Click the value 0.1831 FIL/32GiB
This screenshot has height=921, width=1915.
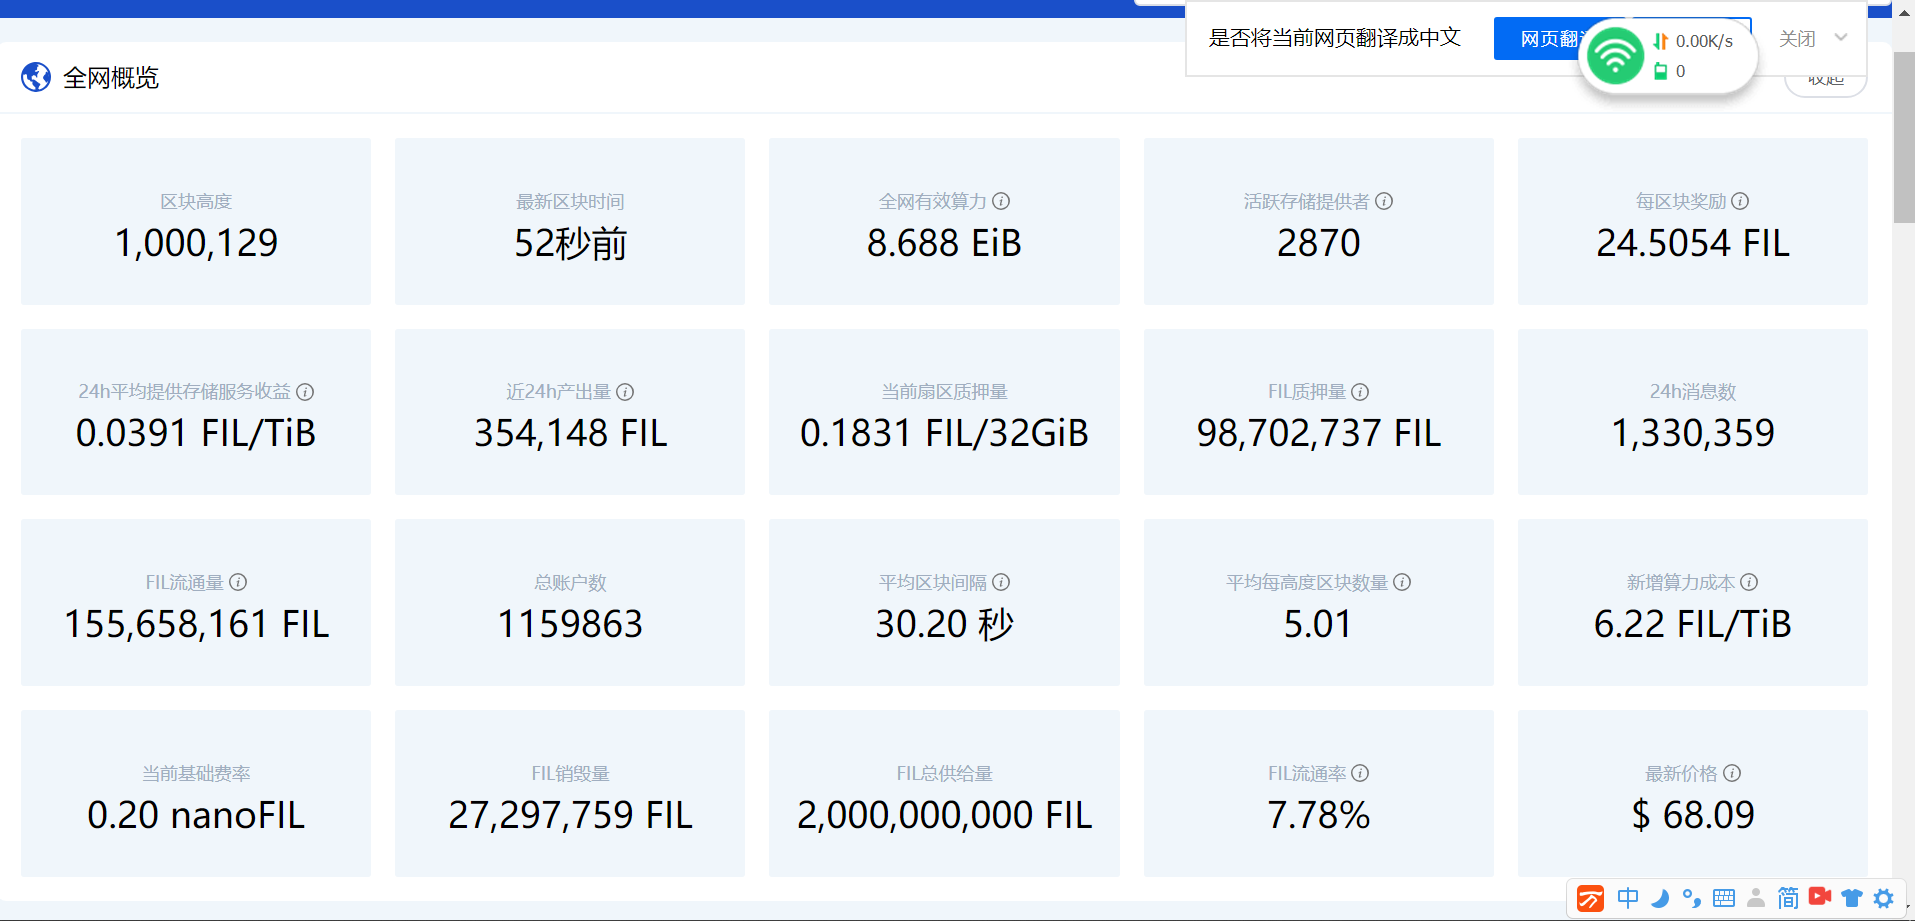944,433
